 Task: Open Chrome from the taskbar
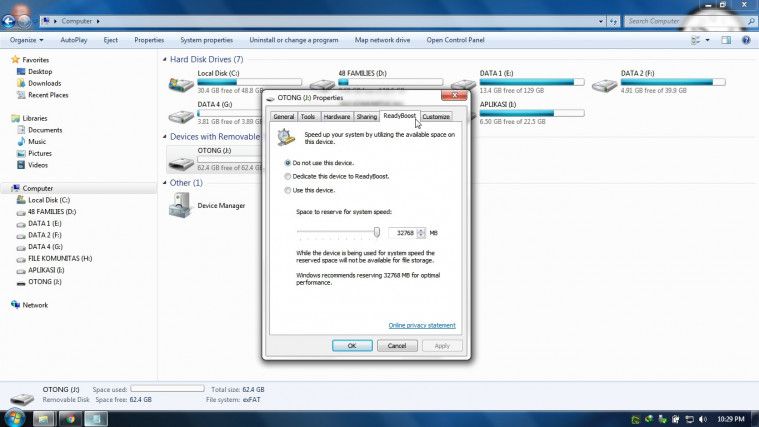pyautogui.click(x=70, y=419)
